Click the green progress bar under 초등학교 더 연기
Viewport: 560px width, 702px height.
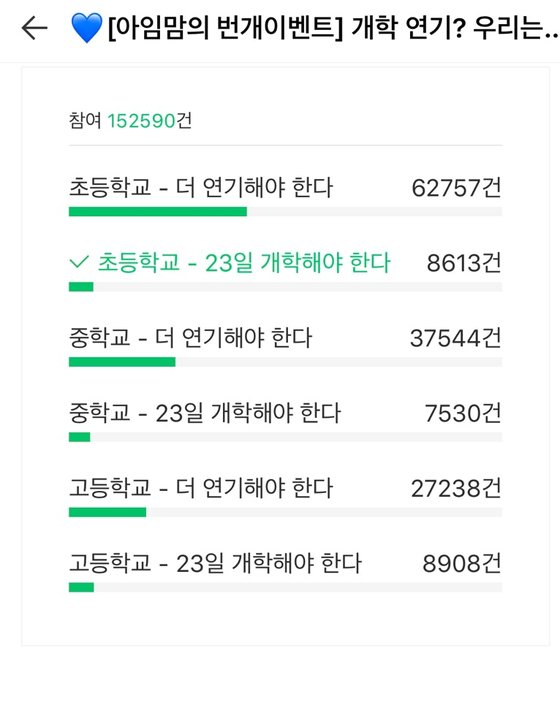point(158,212)
